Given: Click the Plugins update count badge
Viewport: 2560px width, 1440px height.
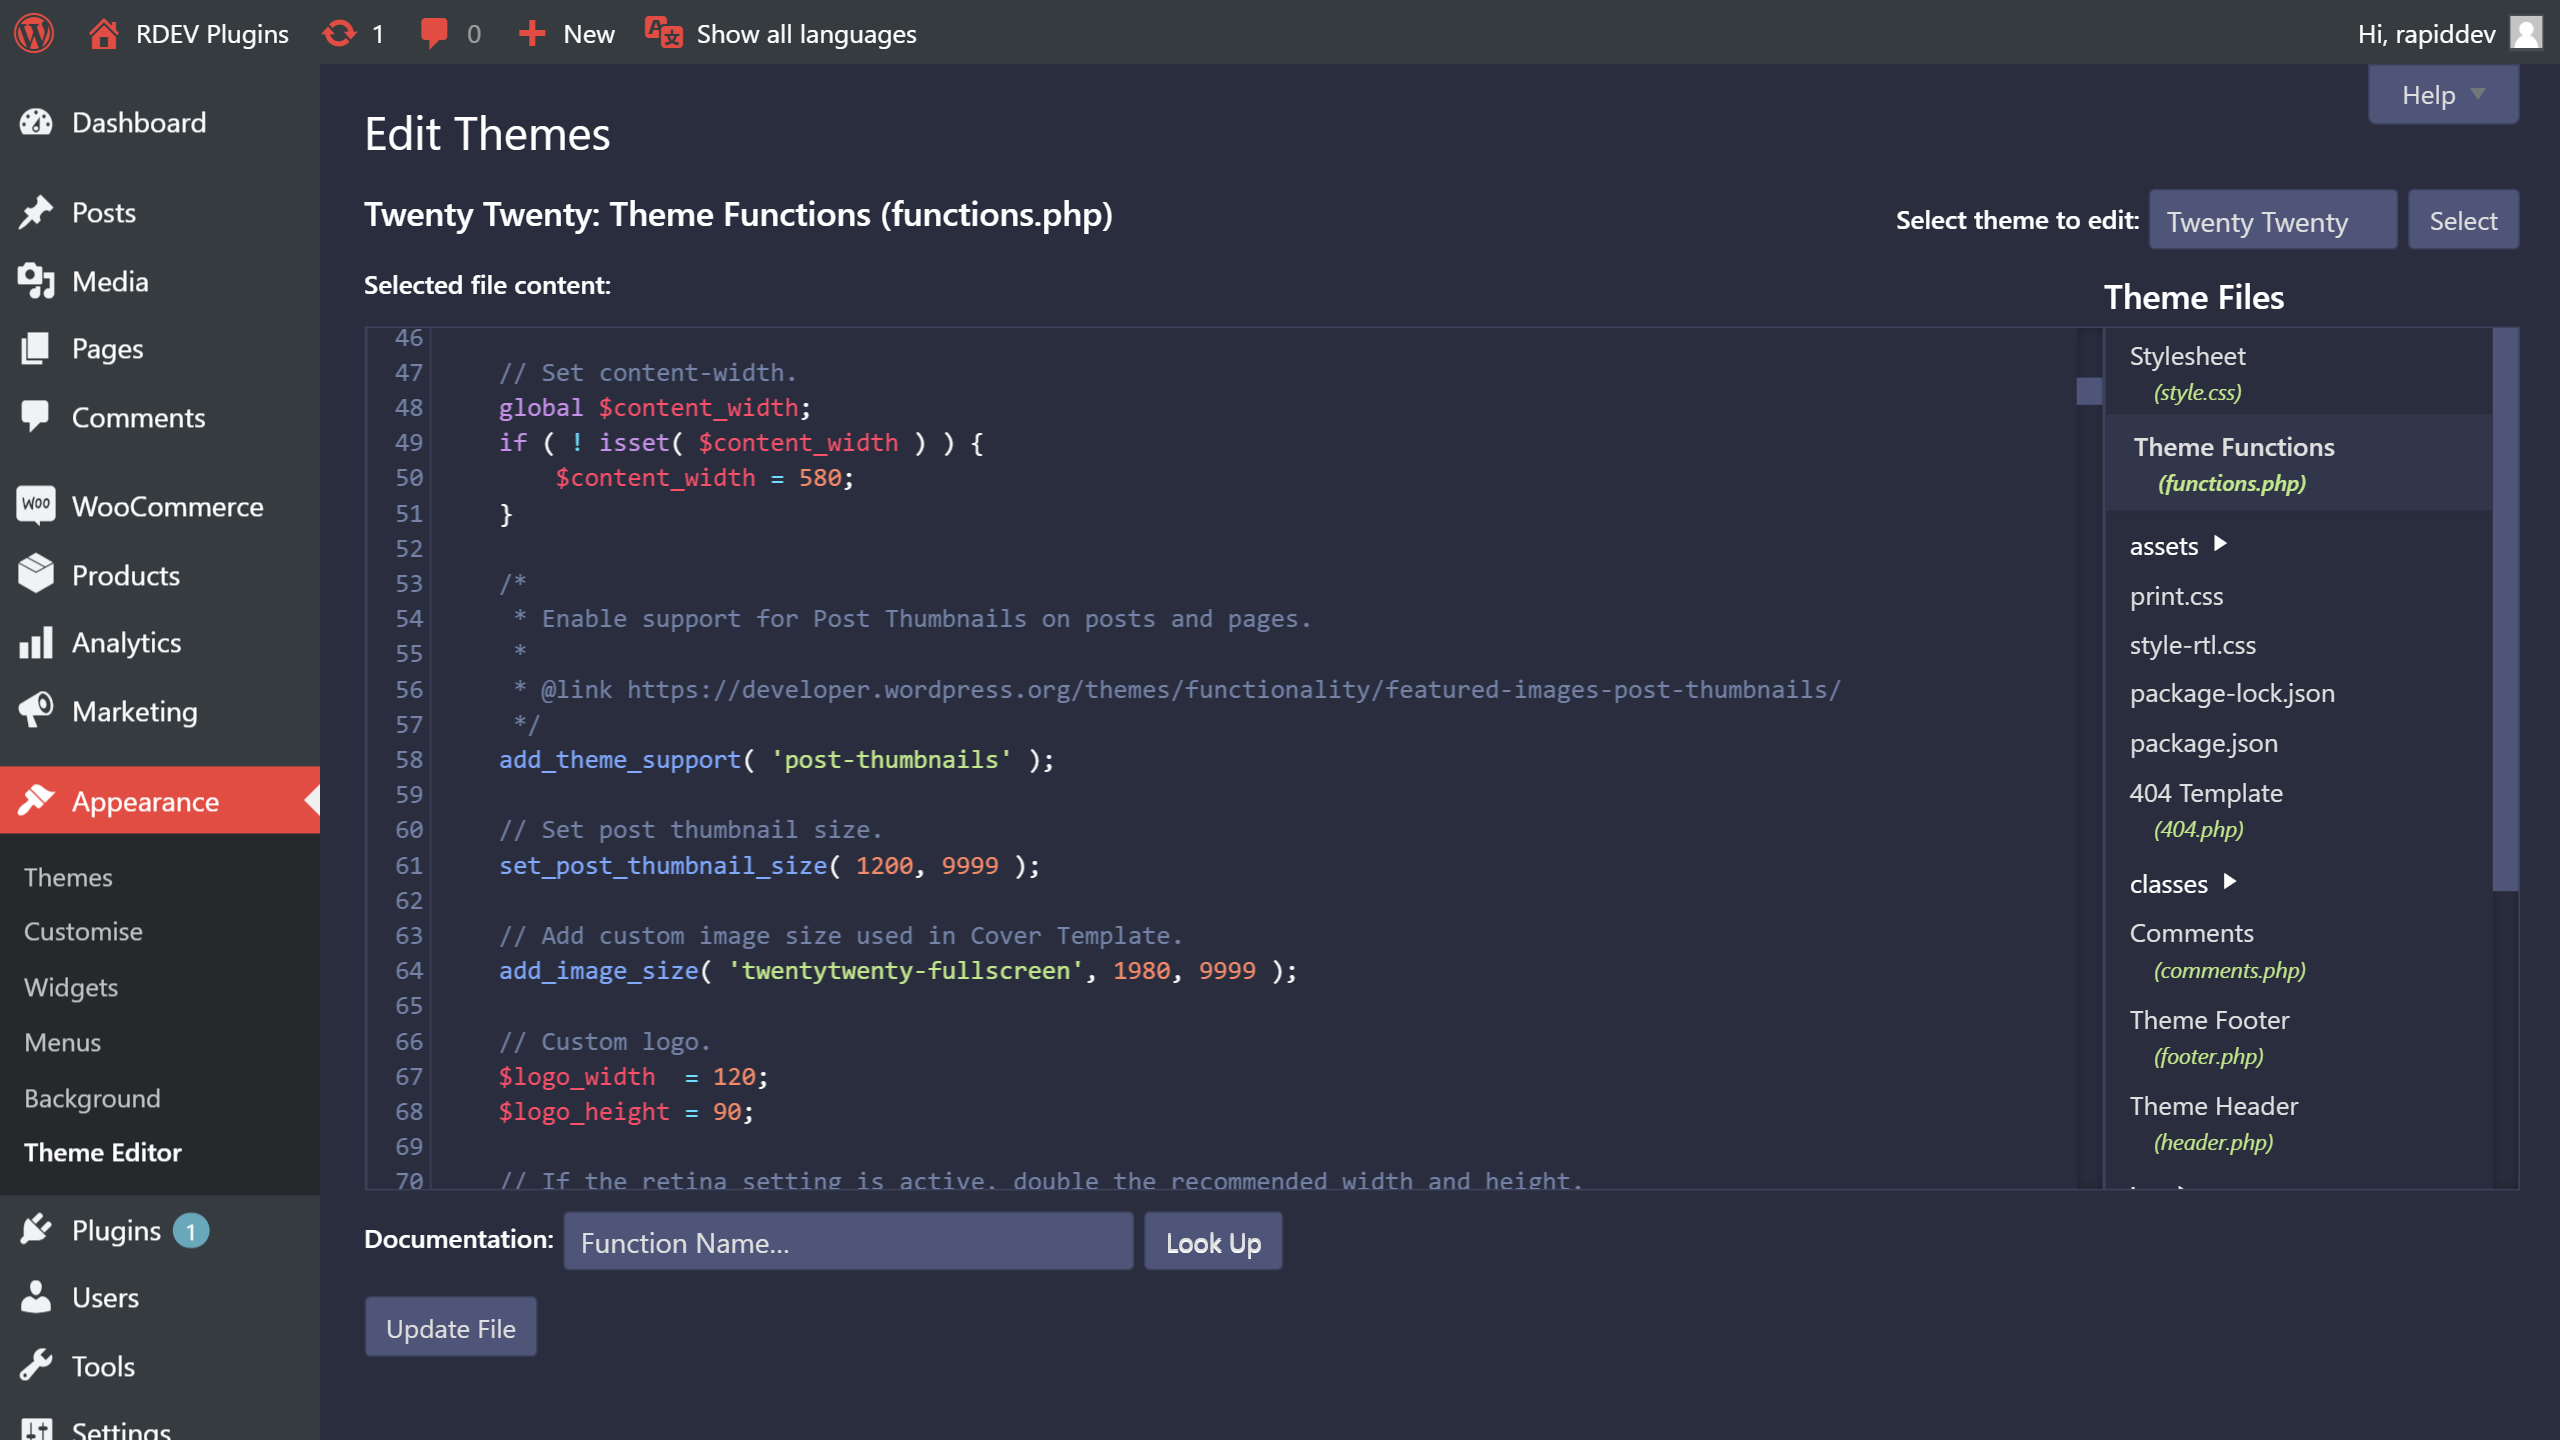Looking at the screenshot, I should [x=190, y=1230].
